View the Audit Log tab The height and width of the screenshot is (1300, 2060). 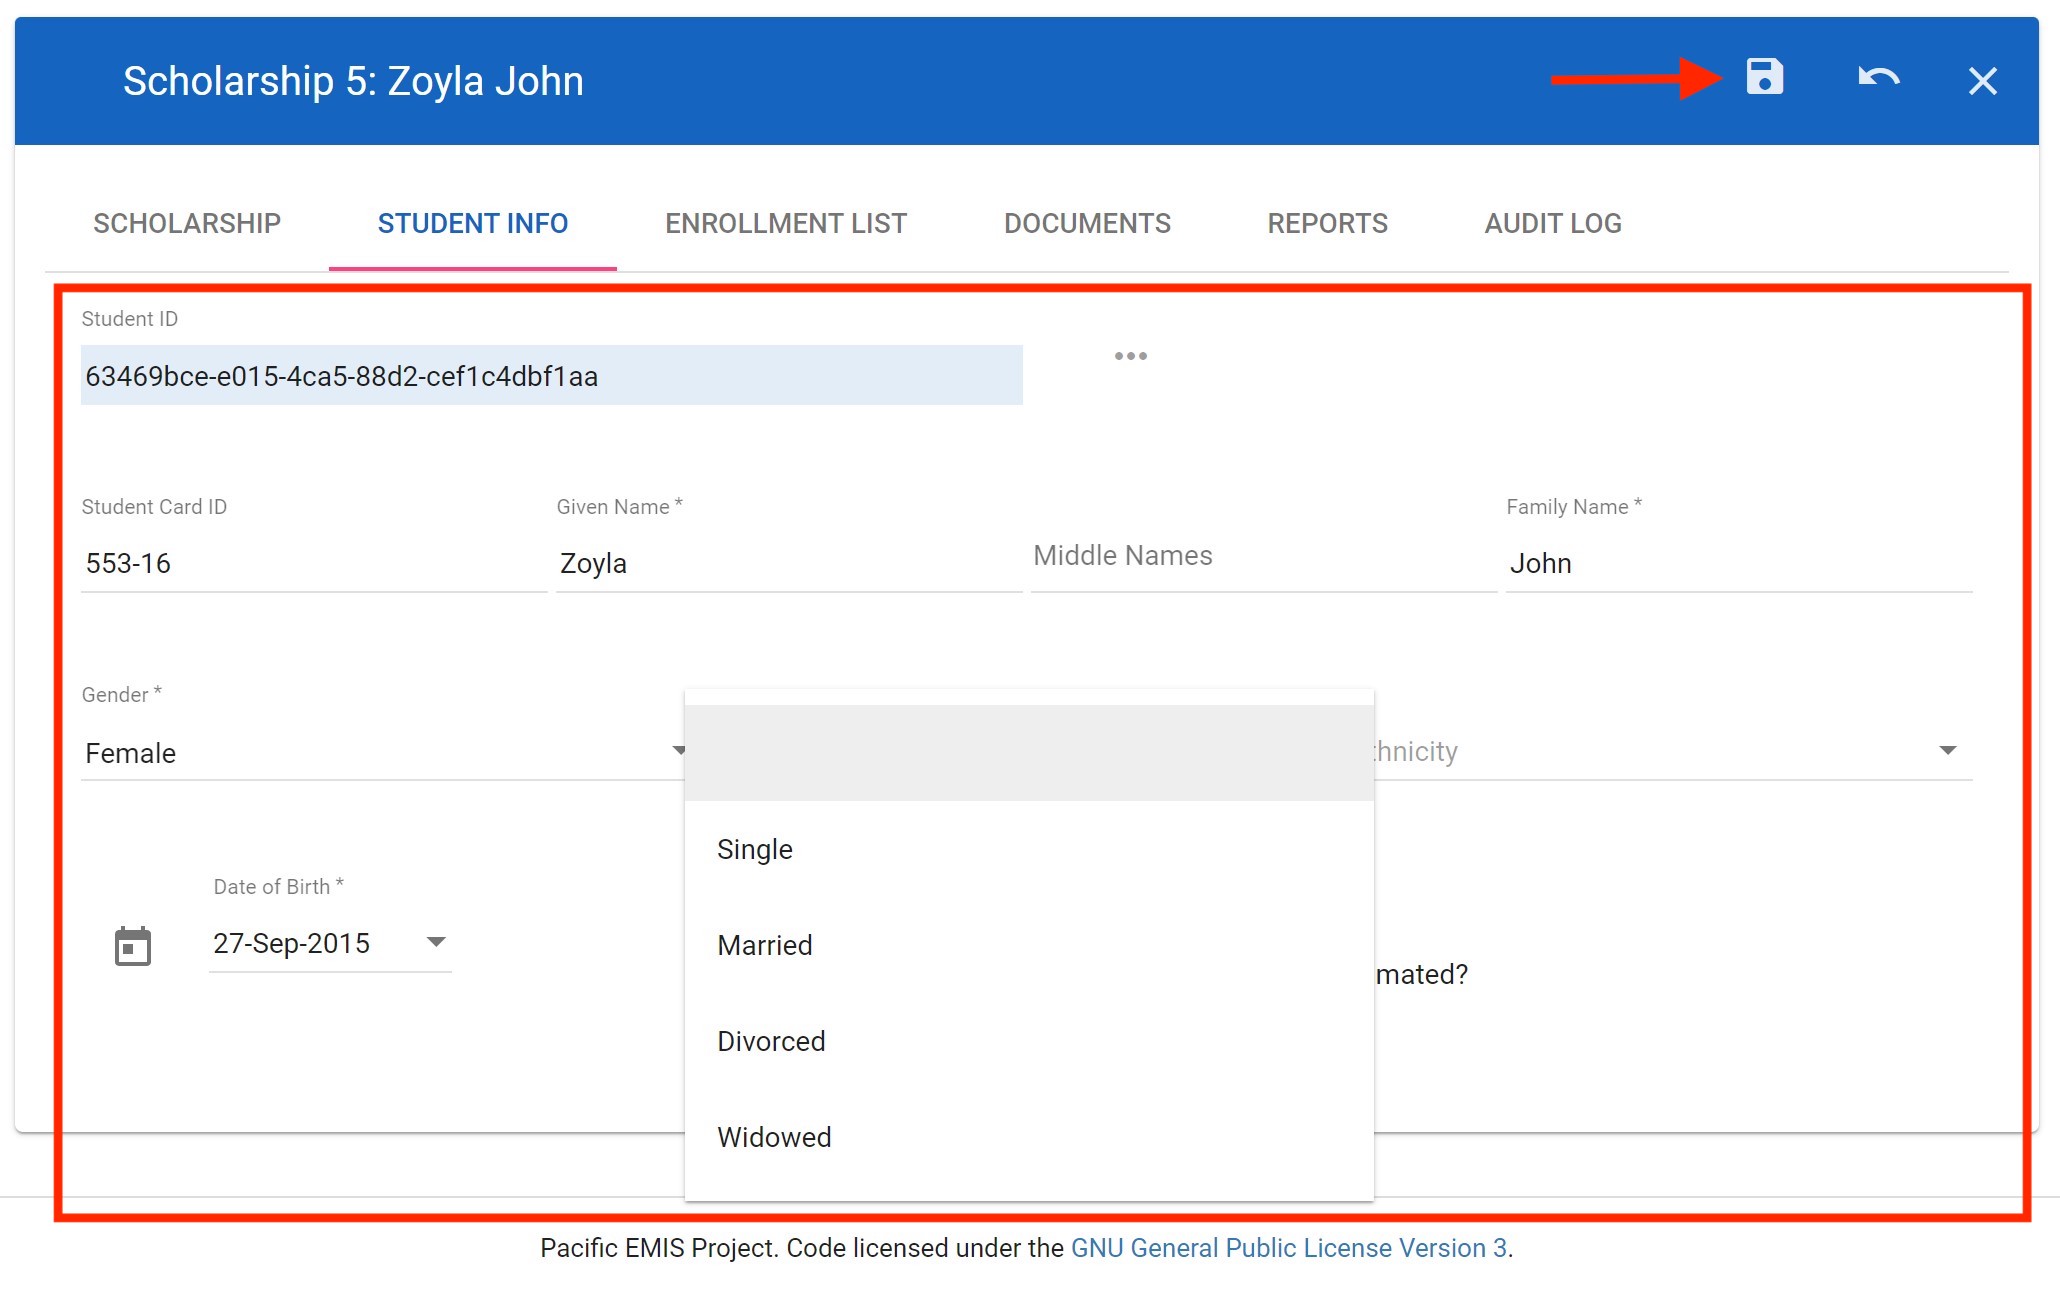tap(1552, 223)
